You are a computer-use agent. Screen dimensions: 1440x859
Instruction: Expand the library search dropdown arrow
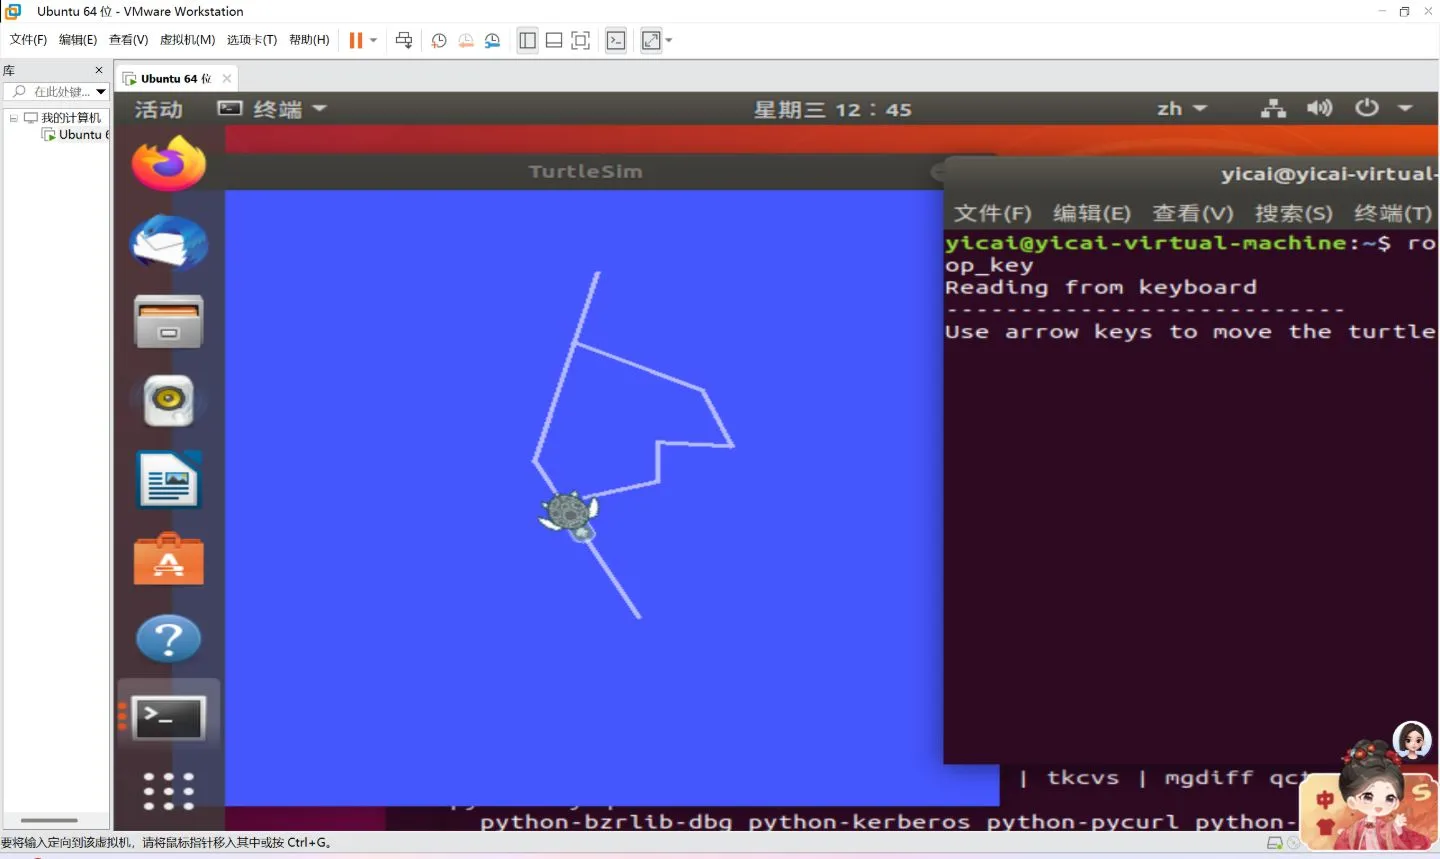click(101, 91)
